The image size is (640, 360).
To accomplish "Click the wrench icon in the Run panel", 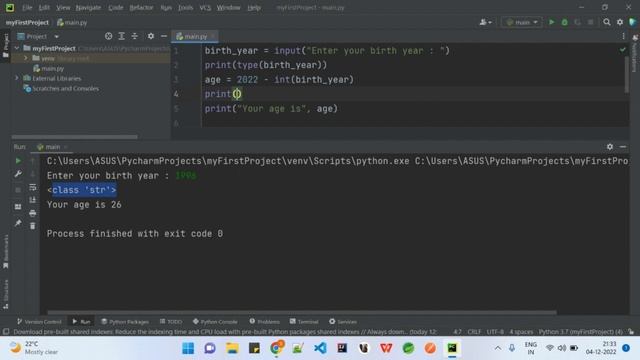I will (x=18, y=174).
